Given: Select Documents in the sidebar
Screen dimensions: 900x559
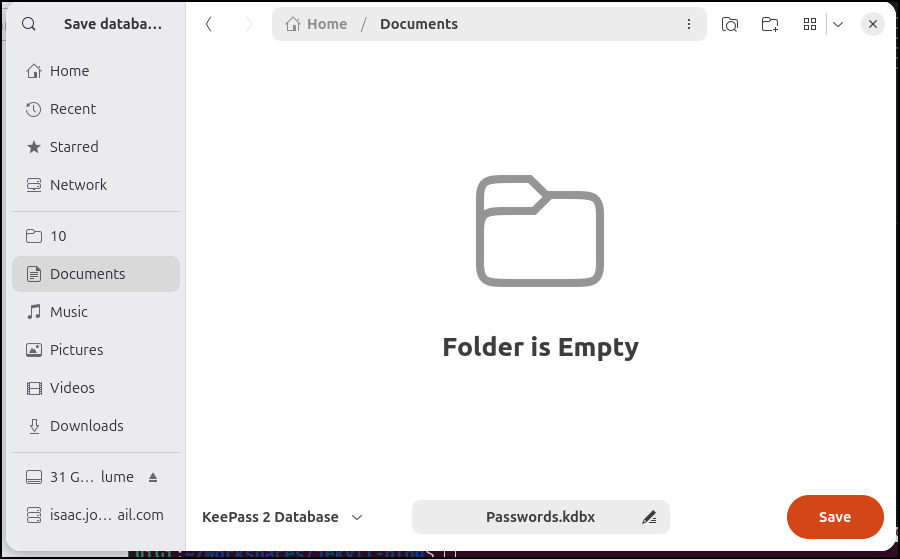Looking at the screenshot, I should tap(96, 274).
